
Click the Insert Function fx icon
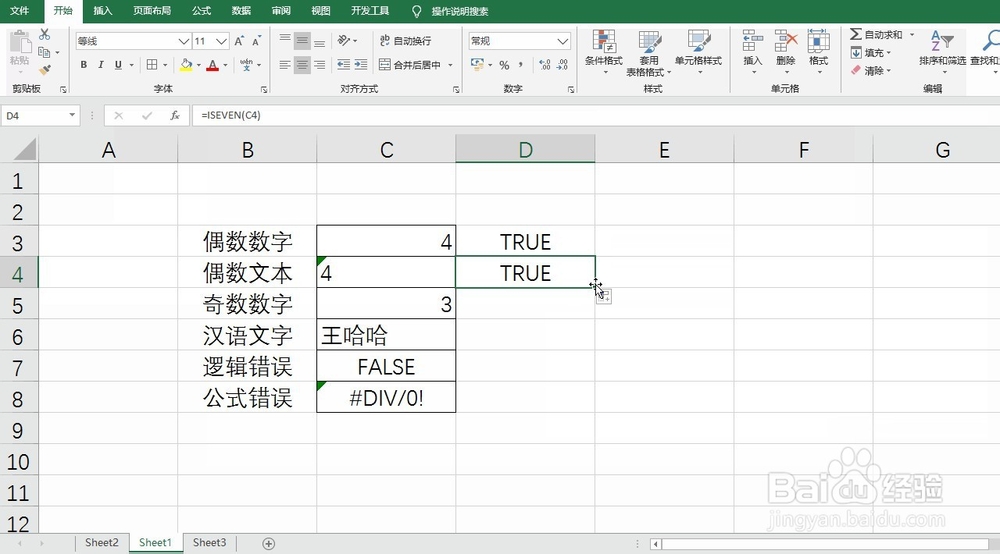tap(175, 115)
